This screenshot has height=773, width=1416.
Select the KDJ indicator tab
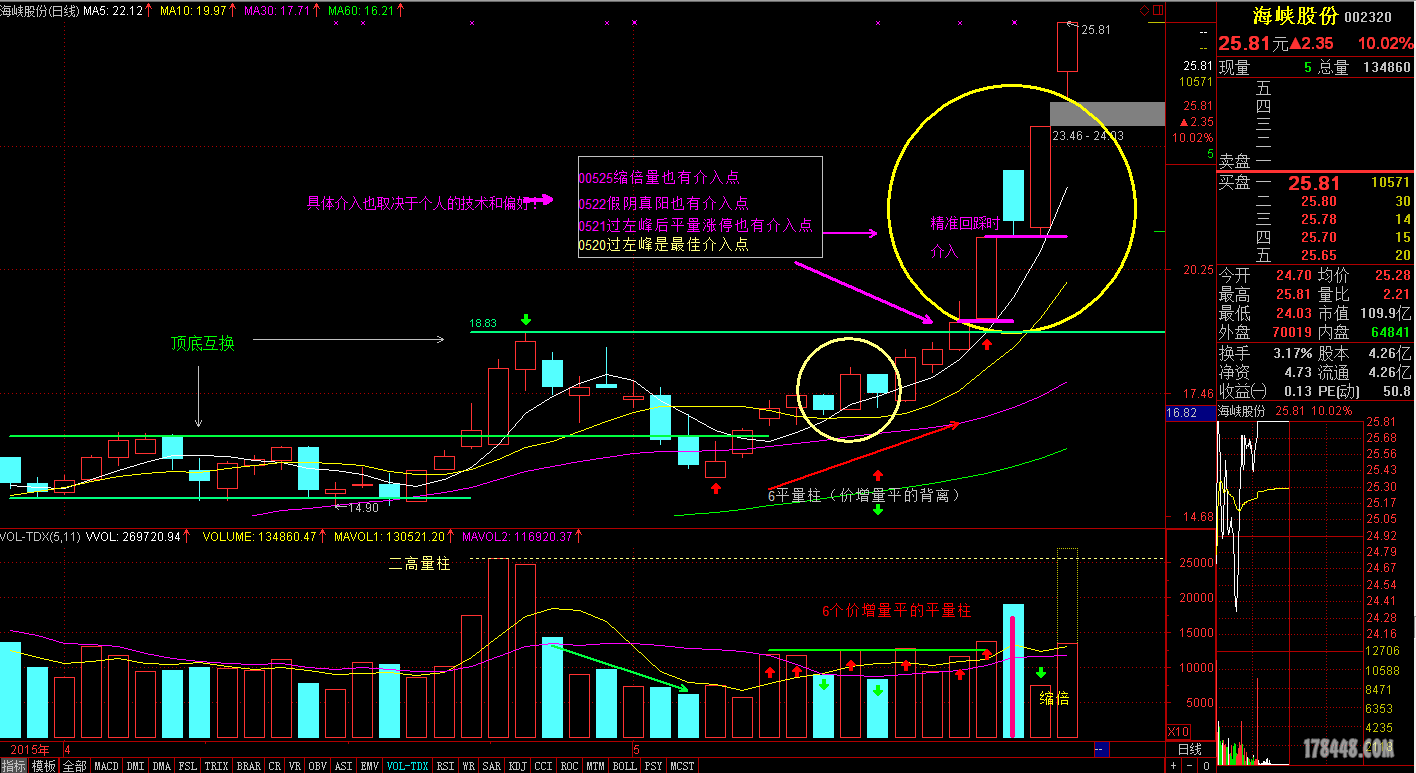(517, 766)
